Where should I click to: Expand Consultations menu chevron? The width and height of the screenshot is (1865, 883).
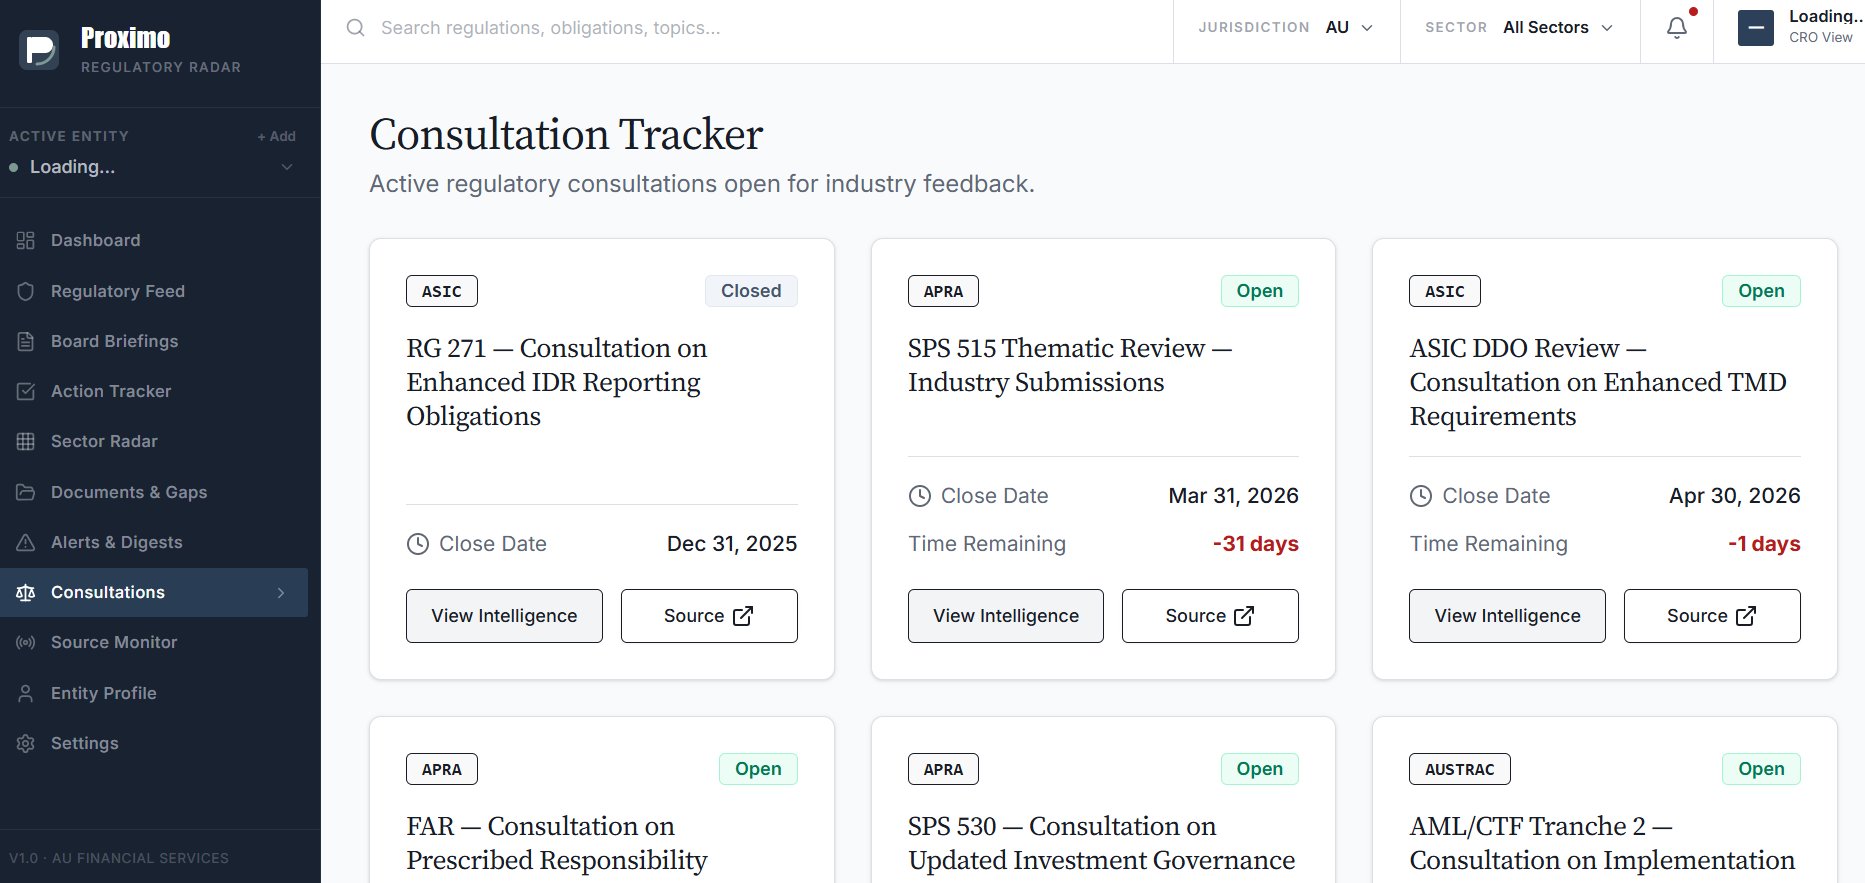[x=281, y=593]
